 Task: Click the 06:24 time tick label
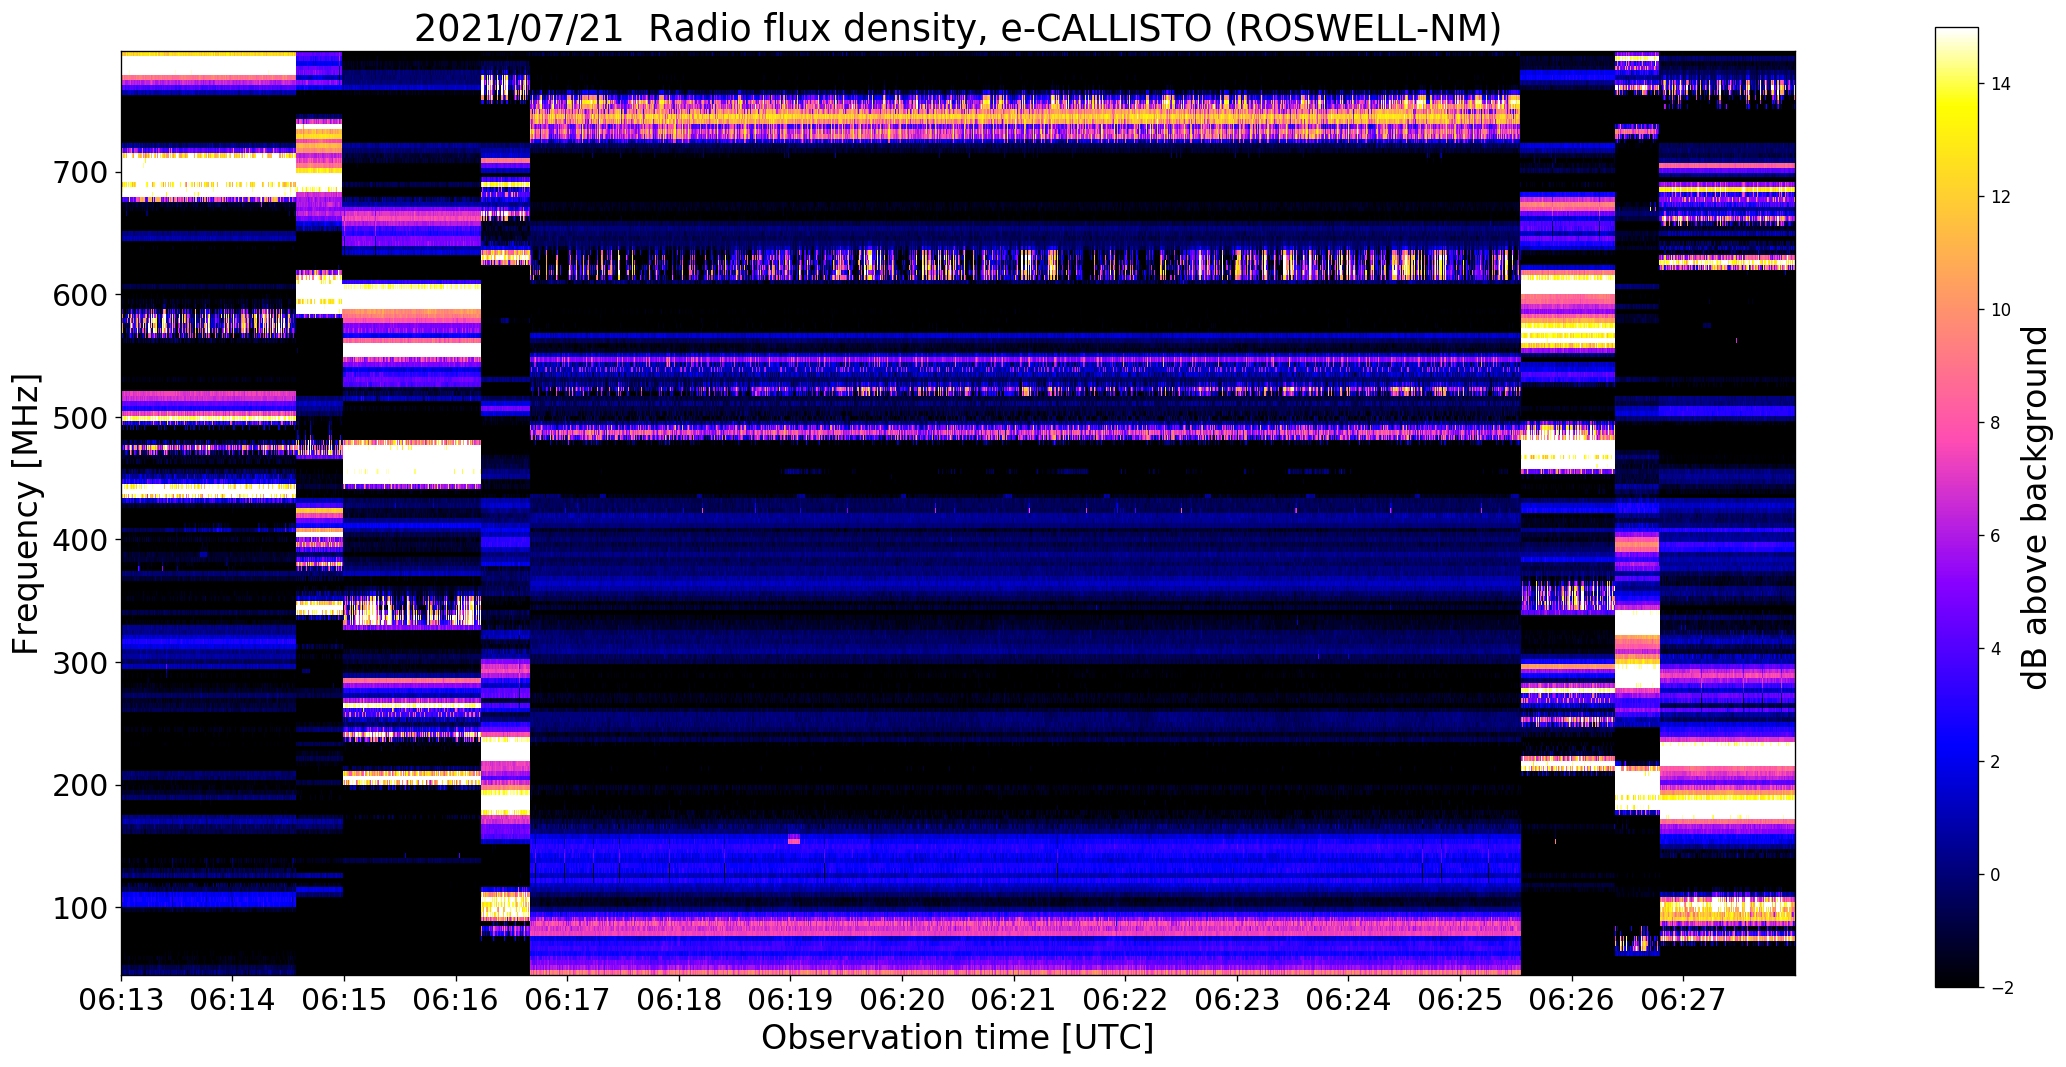pos(1348,997)
